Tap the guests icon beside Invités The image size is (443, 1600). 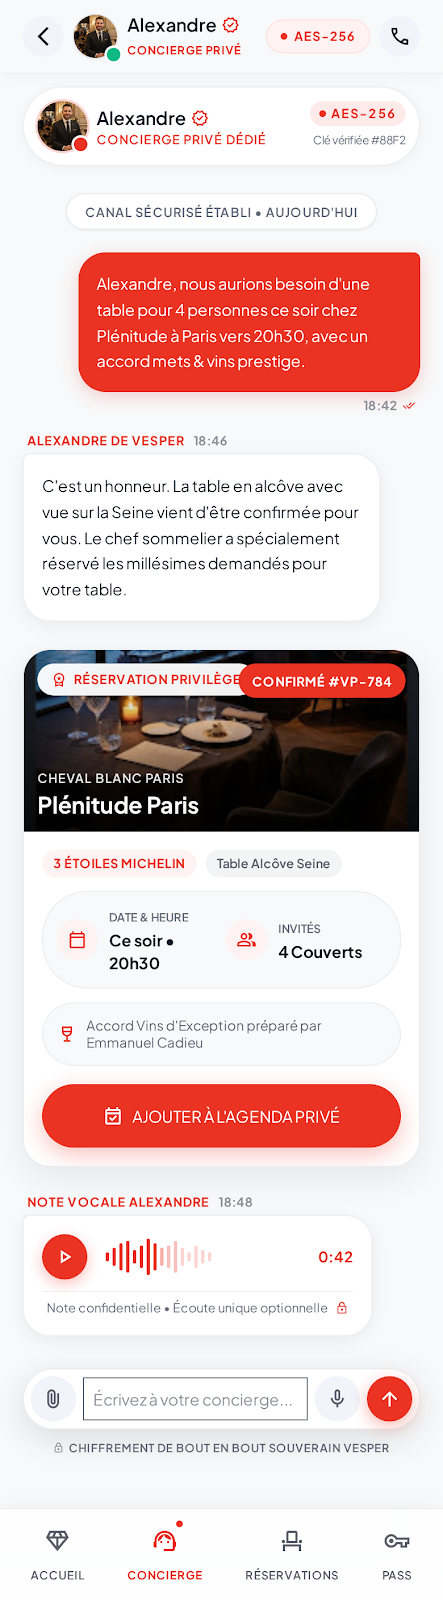(x=246, y=940)
